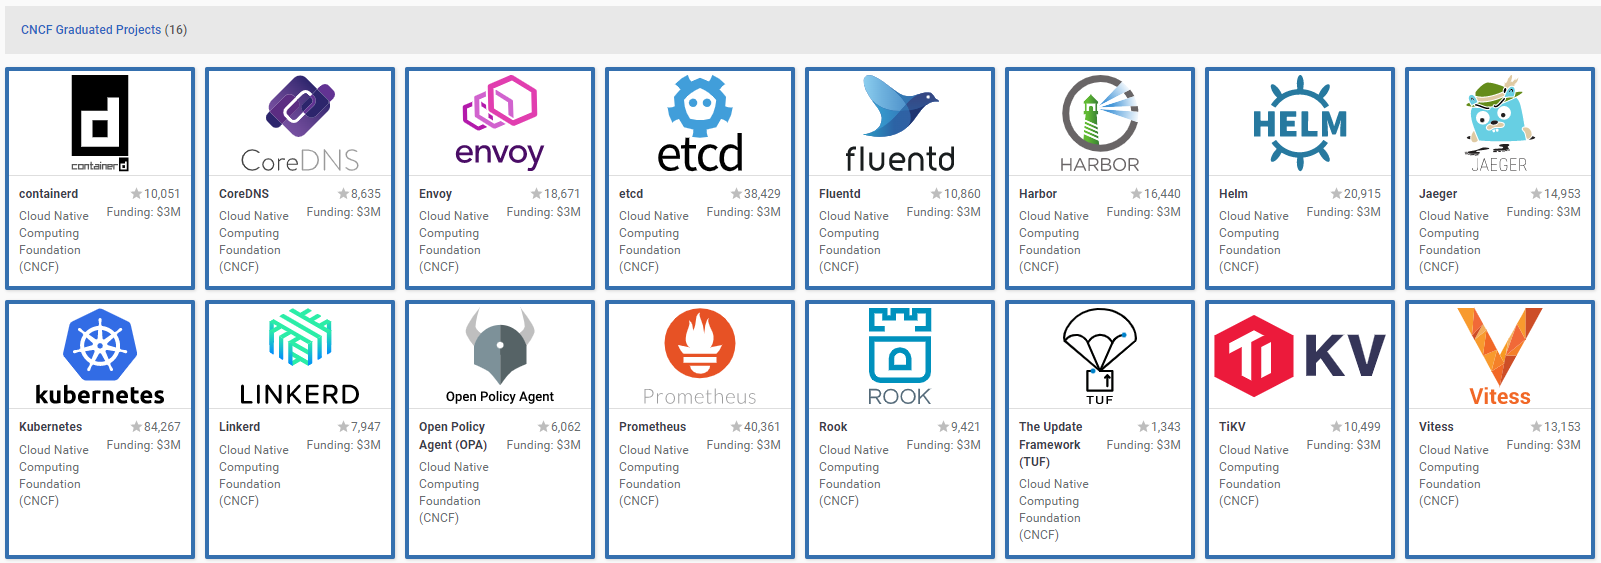Open the Jaeger gopher logo
The width and height of the screenshot is (1601, 563).
pyautogui.click(x=1499, y=123)
